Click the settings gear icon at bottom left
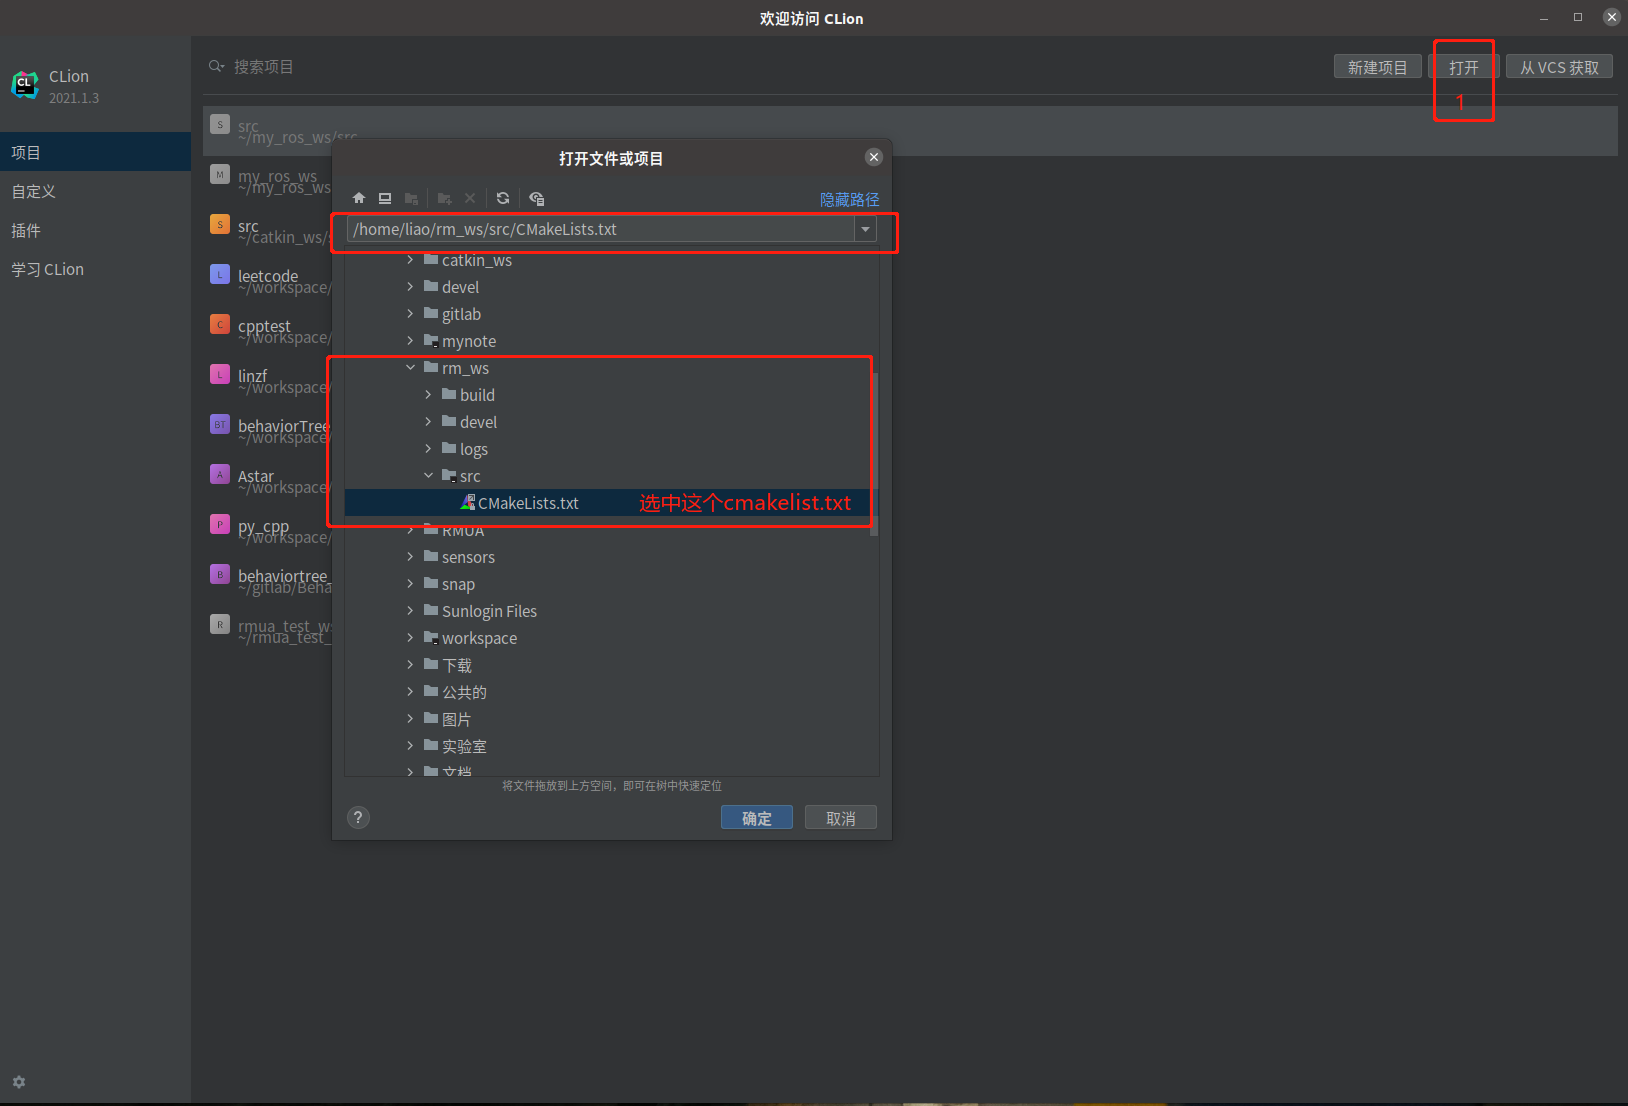Image resolution: width=1628 pixels, height=1106 pixels. (19, 1082)
